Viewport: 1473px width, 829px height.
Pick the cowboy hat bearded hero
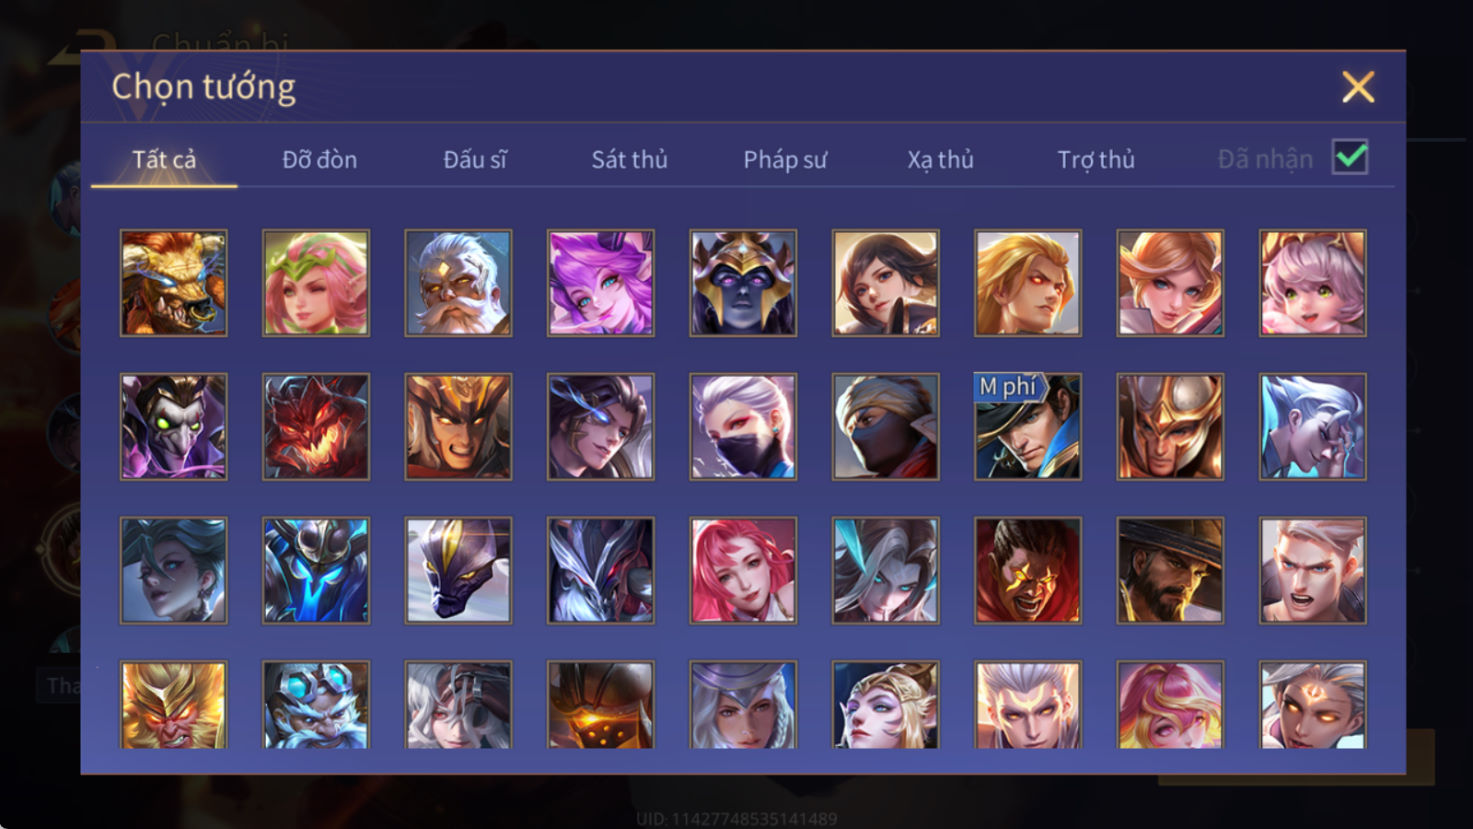1170,571
